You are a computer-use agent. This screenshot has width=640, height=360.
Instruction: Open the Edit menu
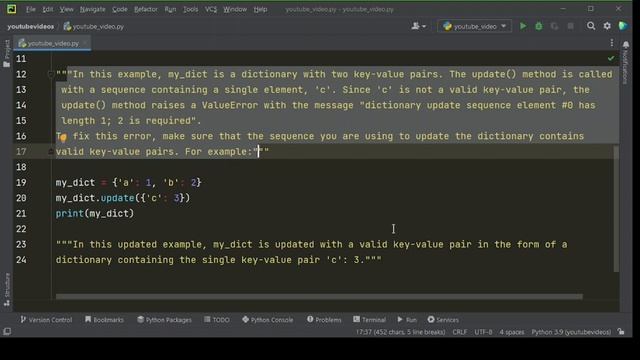click(47, 9)
